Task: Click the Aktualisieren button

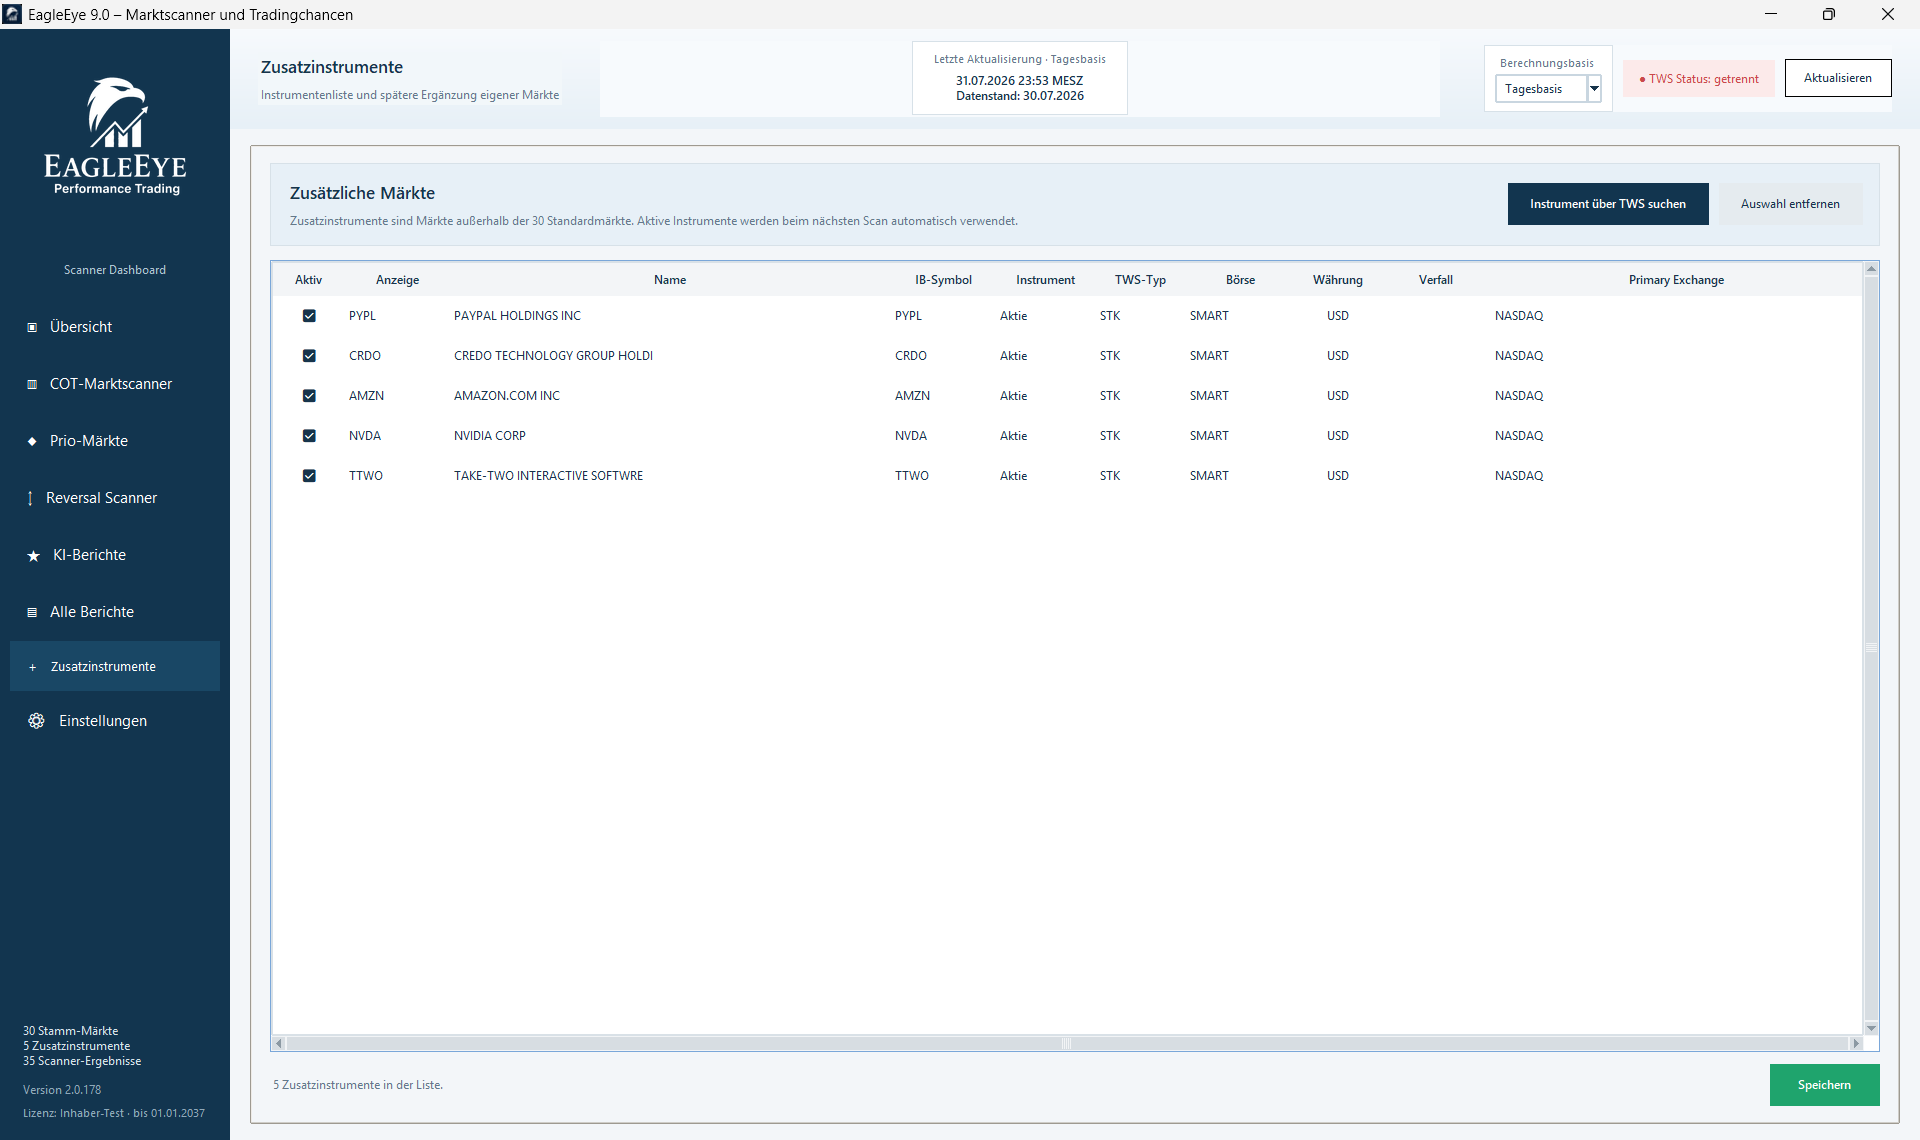Action: click(x=1838, y=78)
